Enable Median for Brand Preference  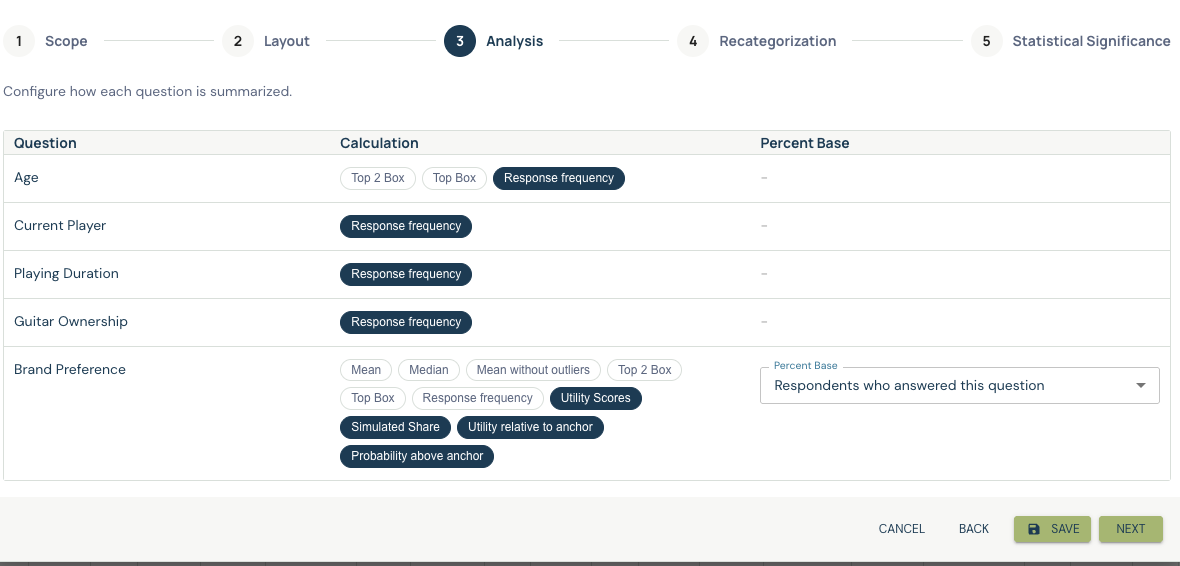[429, 370]
